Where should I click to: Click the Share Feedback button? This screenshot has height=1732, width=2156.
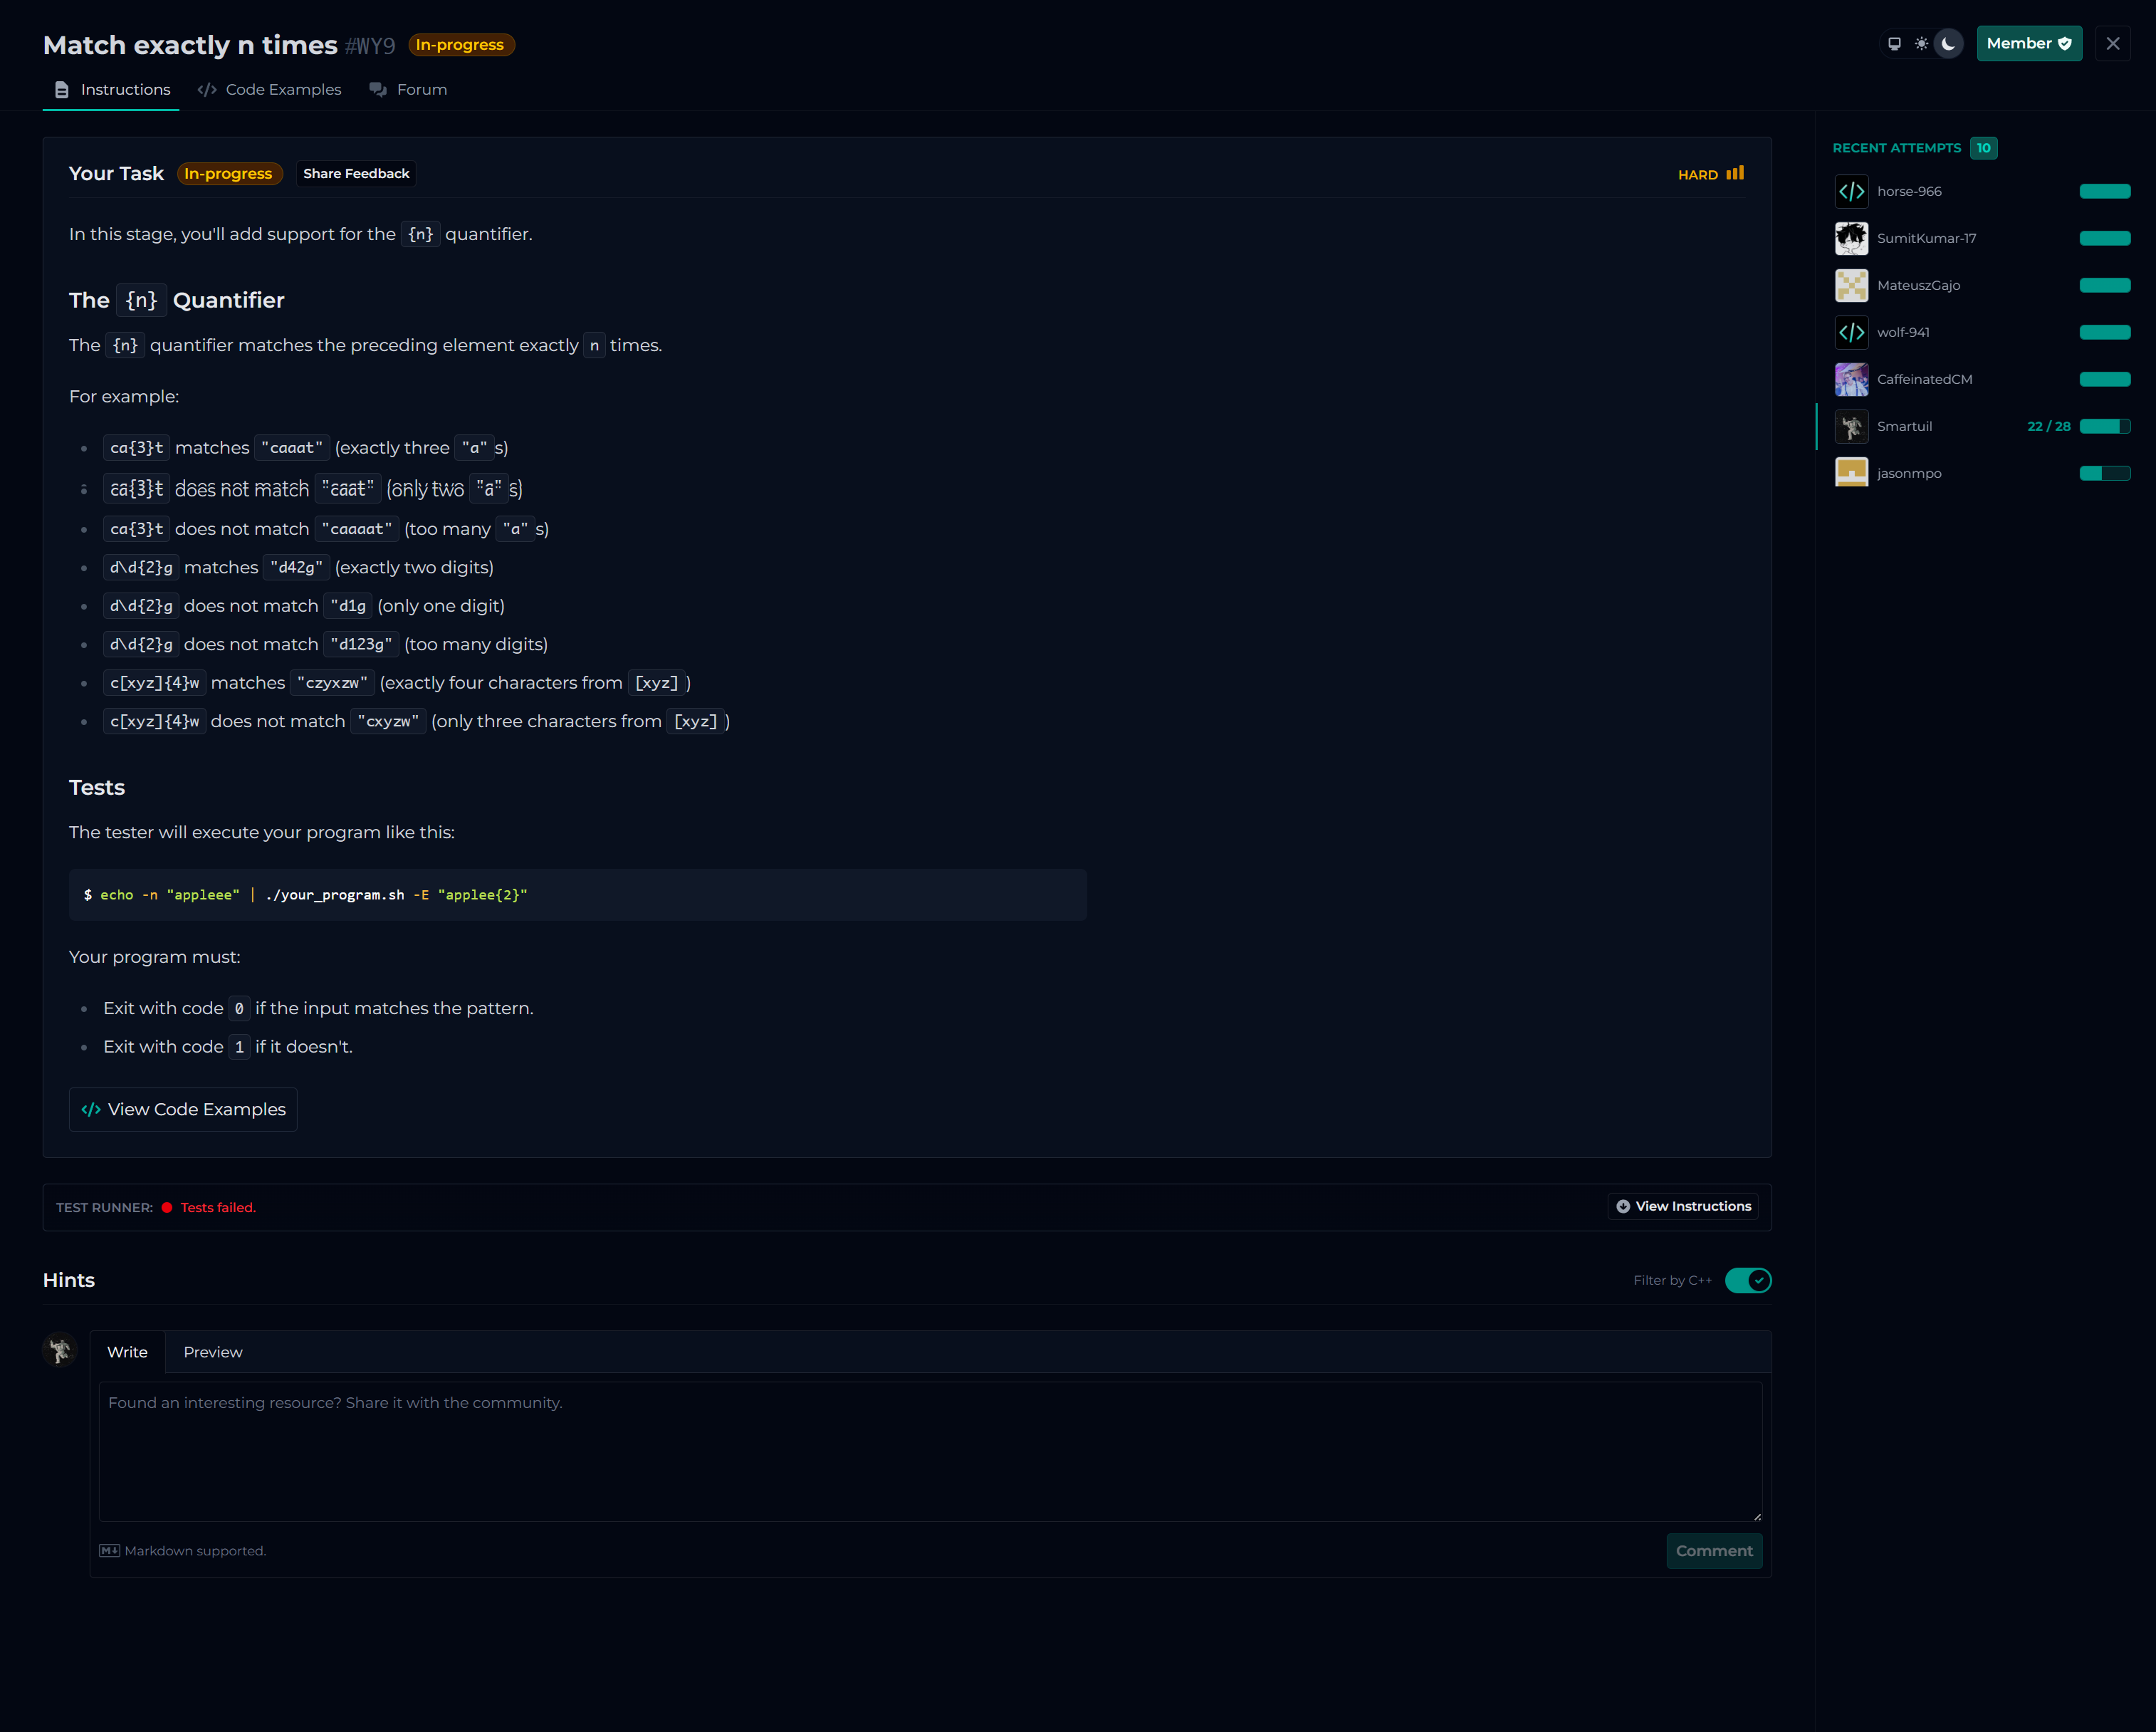point(356,173)
